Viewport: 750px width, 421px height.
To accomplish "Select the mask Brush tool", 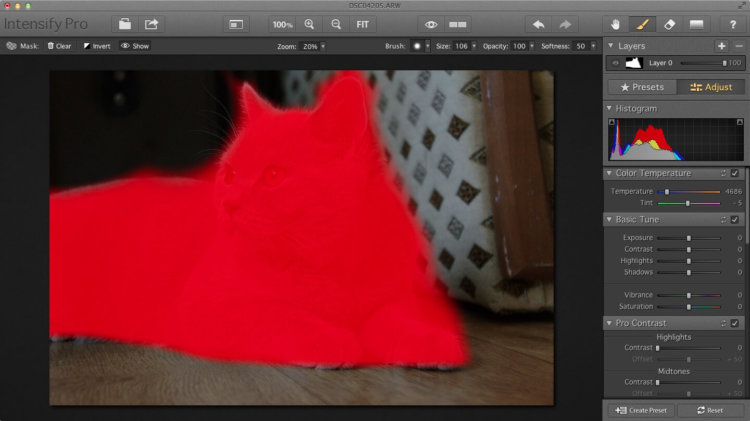I will [x=642, y=24].
